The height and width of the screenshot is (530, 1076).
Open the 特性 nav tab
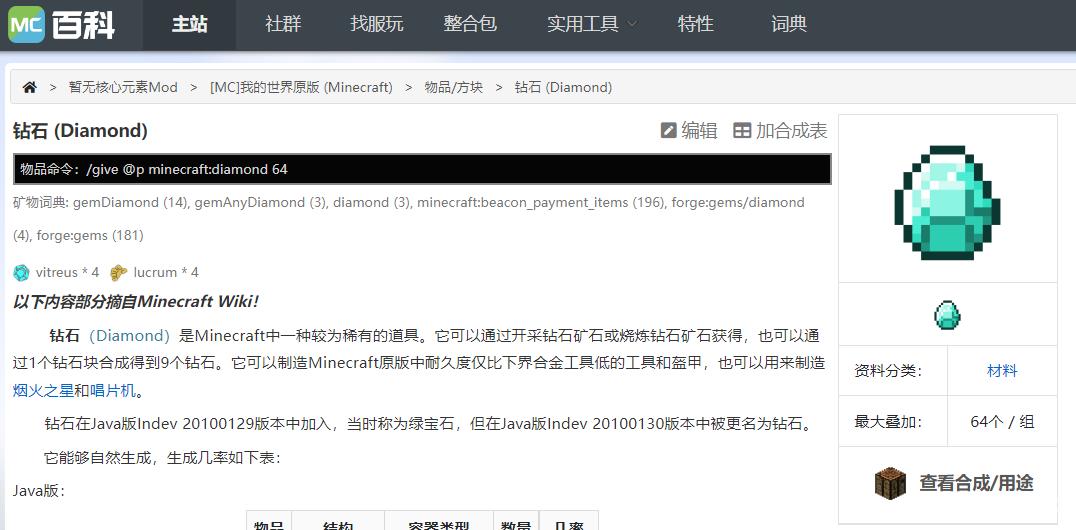tap(696, 25)
